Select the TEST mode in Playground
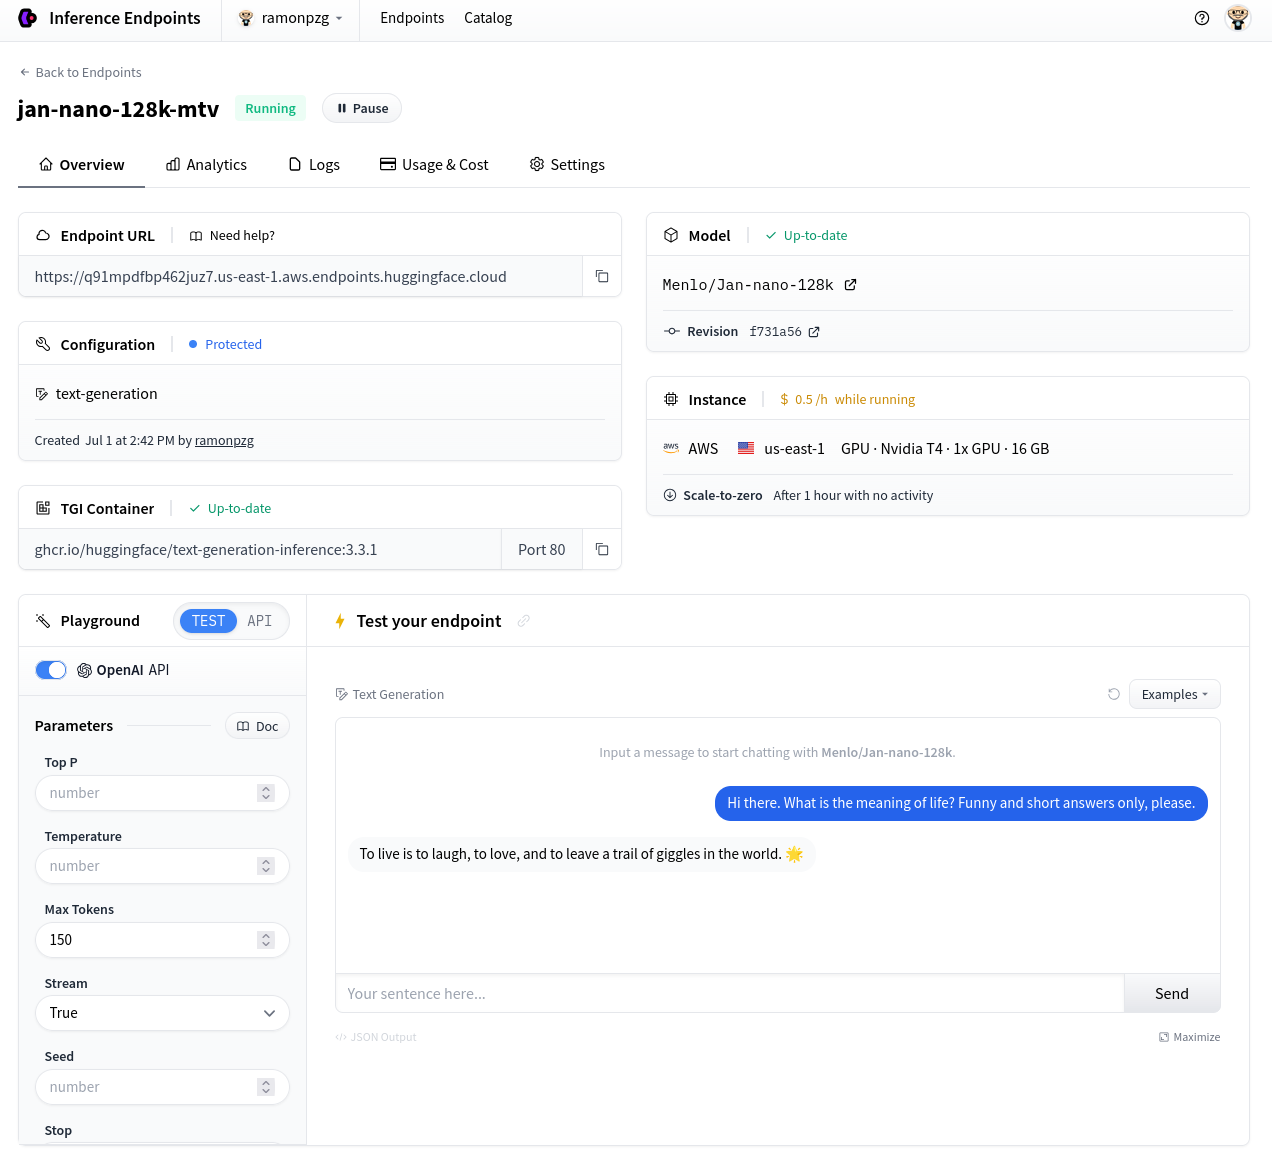 [x=208, y=621]
